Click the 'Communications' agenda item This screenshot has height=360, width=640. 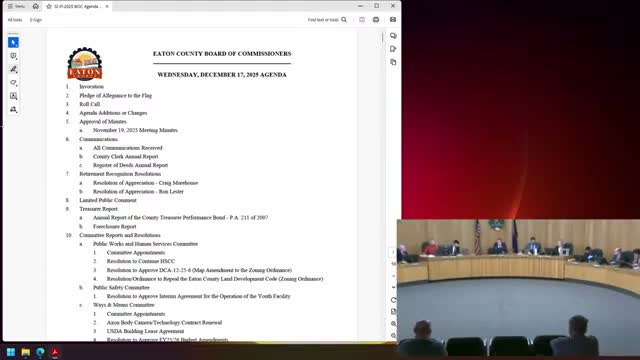[98, 139]
